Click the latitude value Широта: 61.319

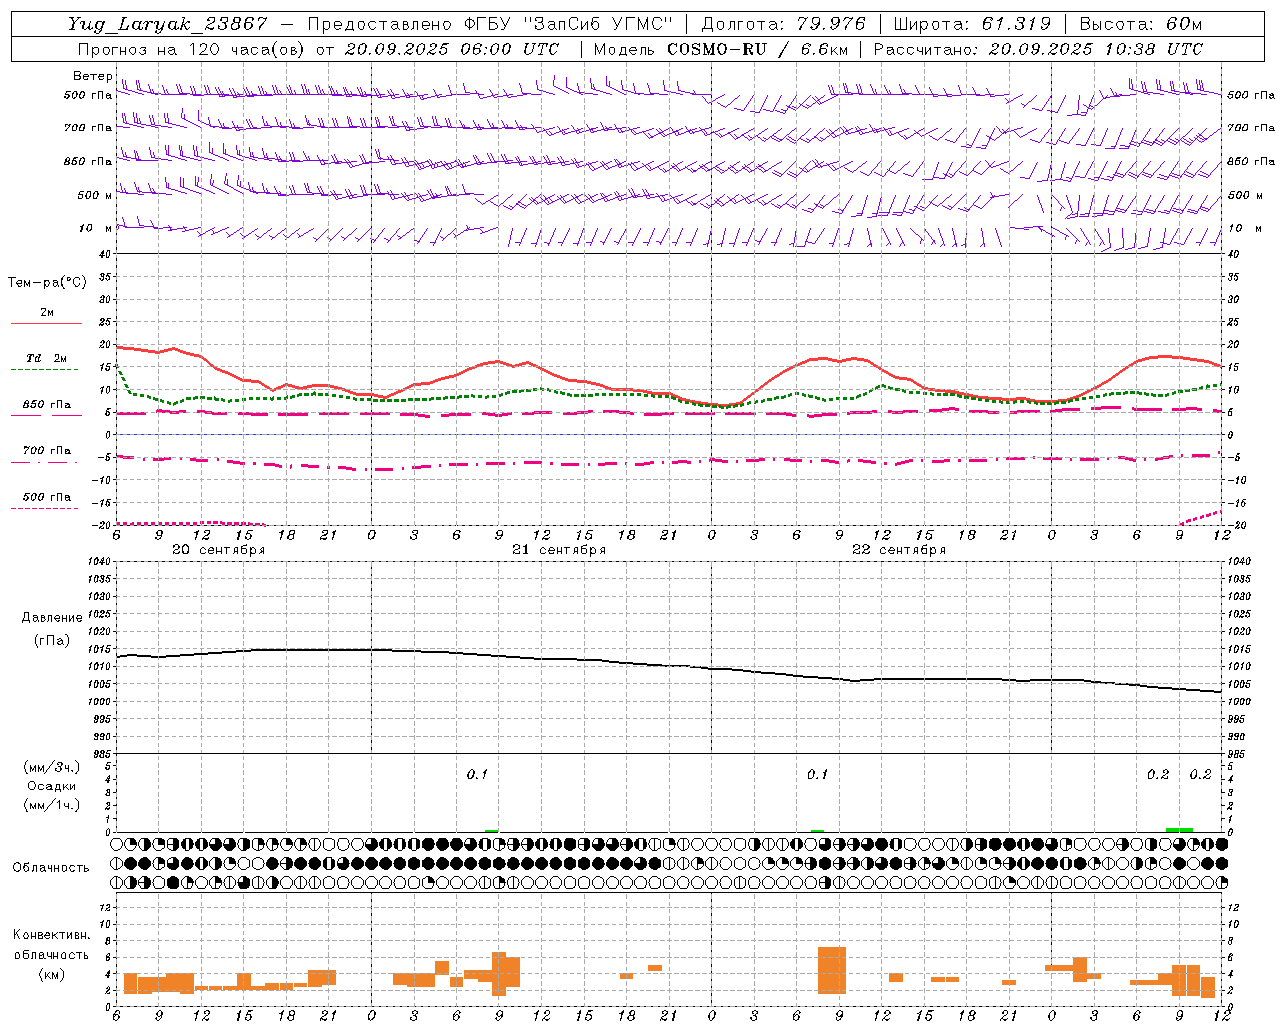click(971, 24)
